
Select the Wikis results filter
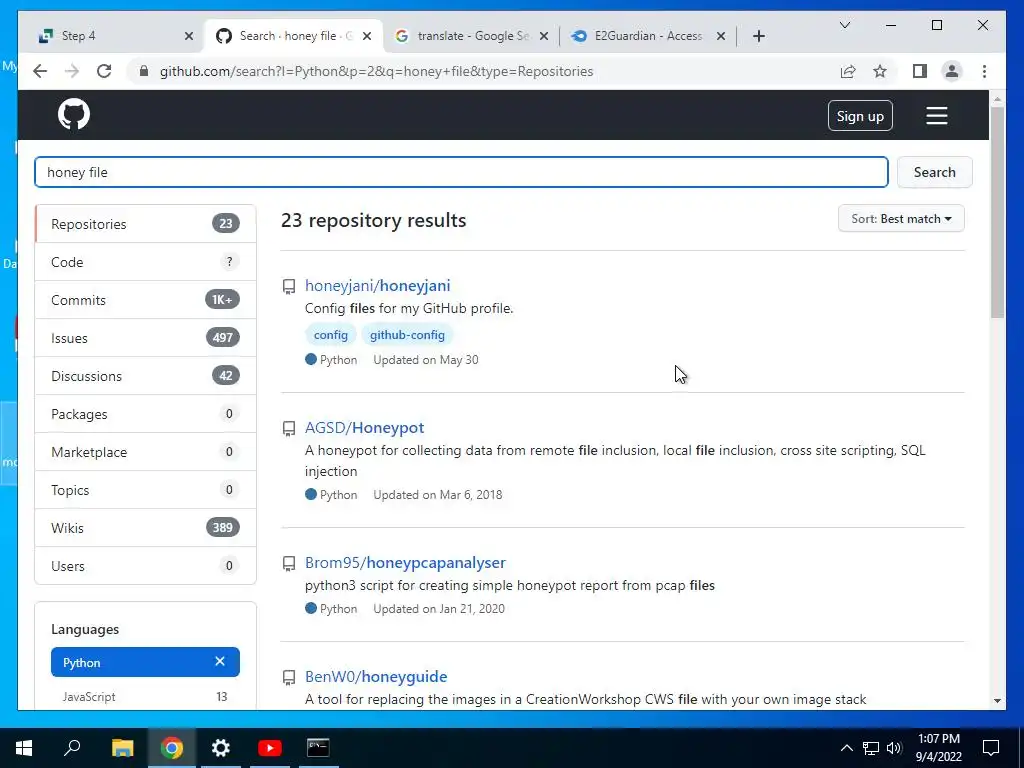(x=145, y=528)
